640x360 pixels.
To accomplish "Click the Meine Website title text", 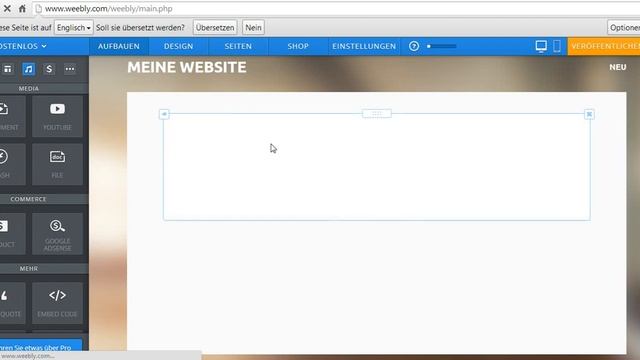I will [187, 67].
